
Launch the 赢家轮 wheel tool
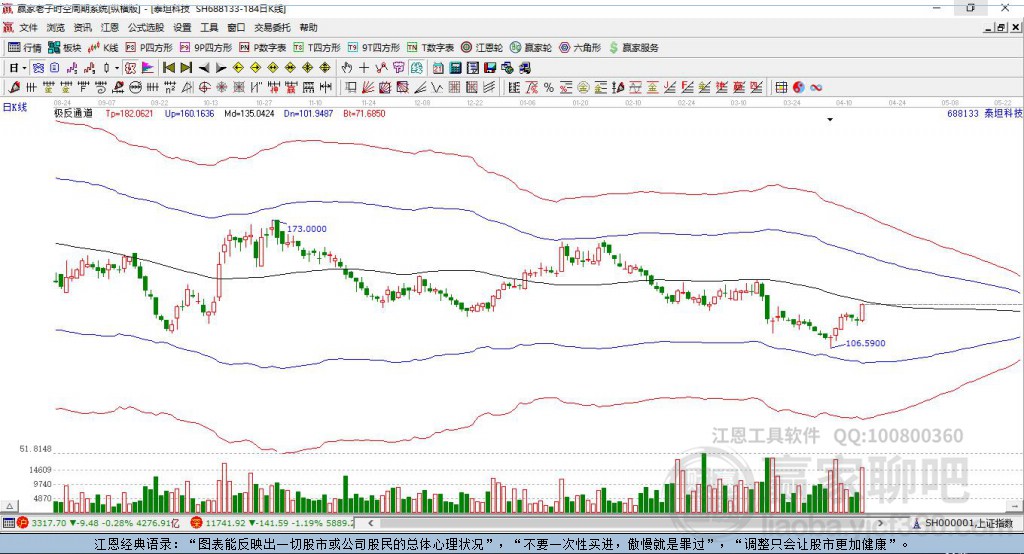pos(531,48)
